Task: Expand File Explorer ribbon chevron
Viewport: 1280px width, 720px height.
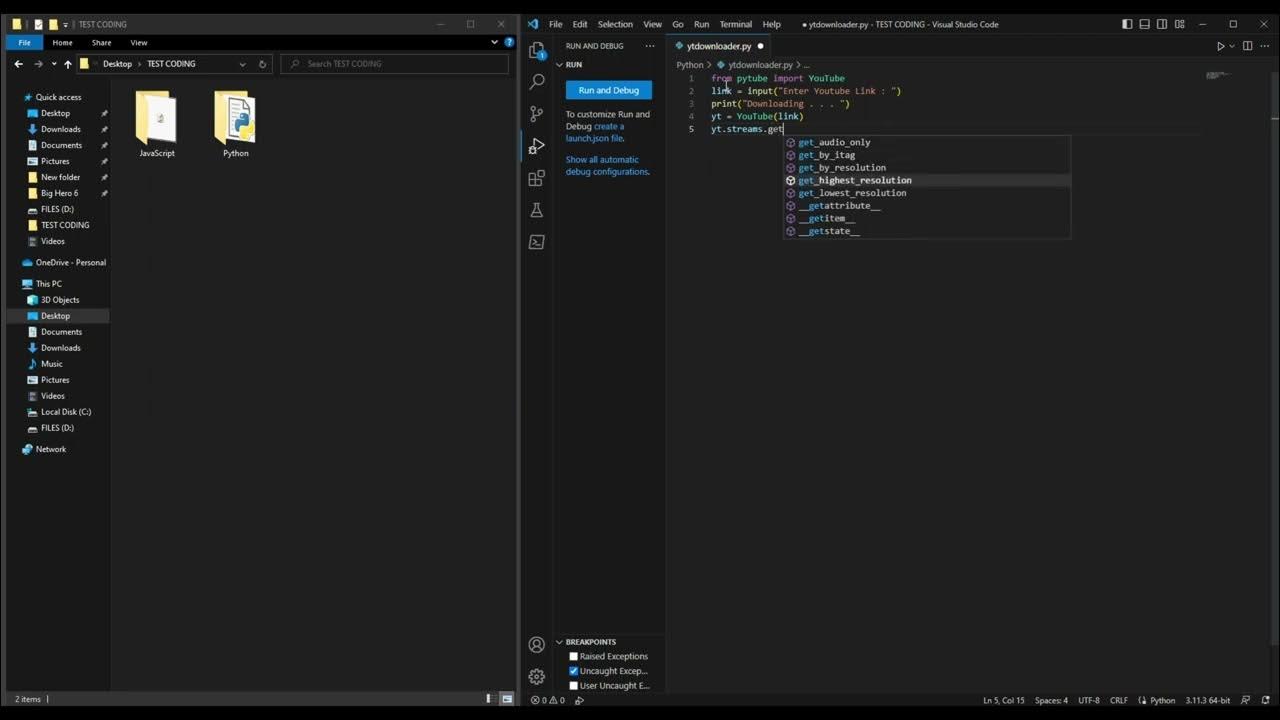Action: point(494,43)
